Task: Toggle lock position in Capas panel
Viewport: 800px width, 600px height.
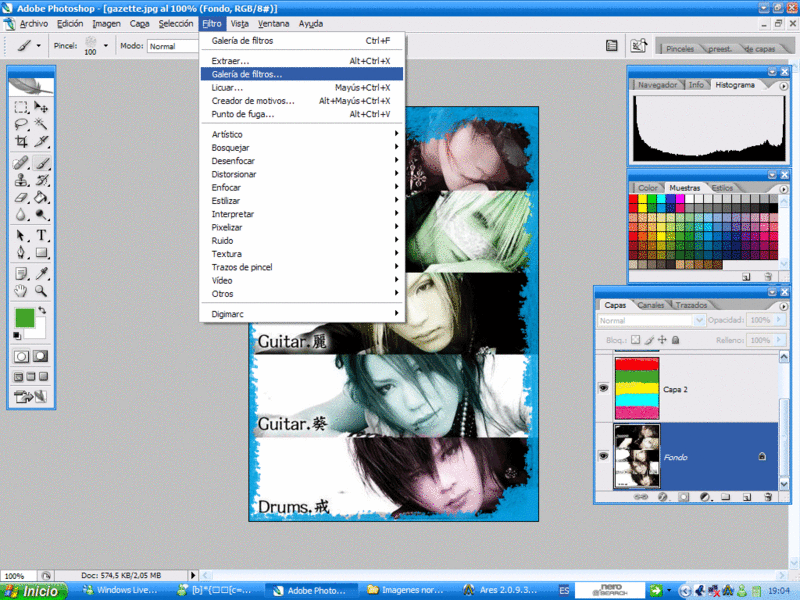Action: (x=662, y=340)
